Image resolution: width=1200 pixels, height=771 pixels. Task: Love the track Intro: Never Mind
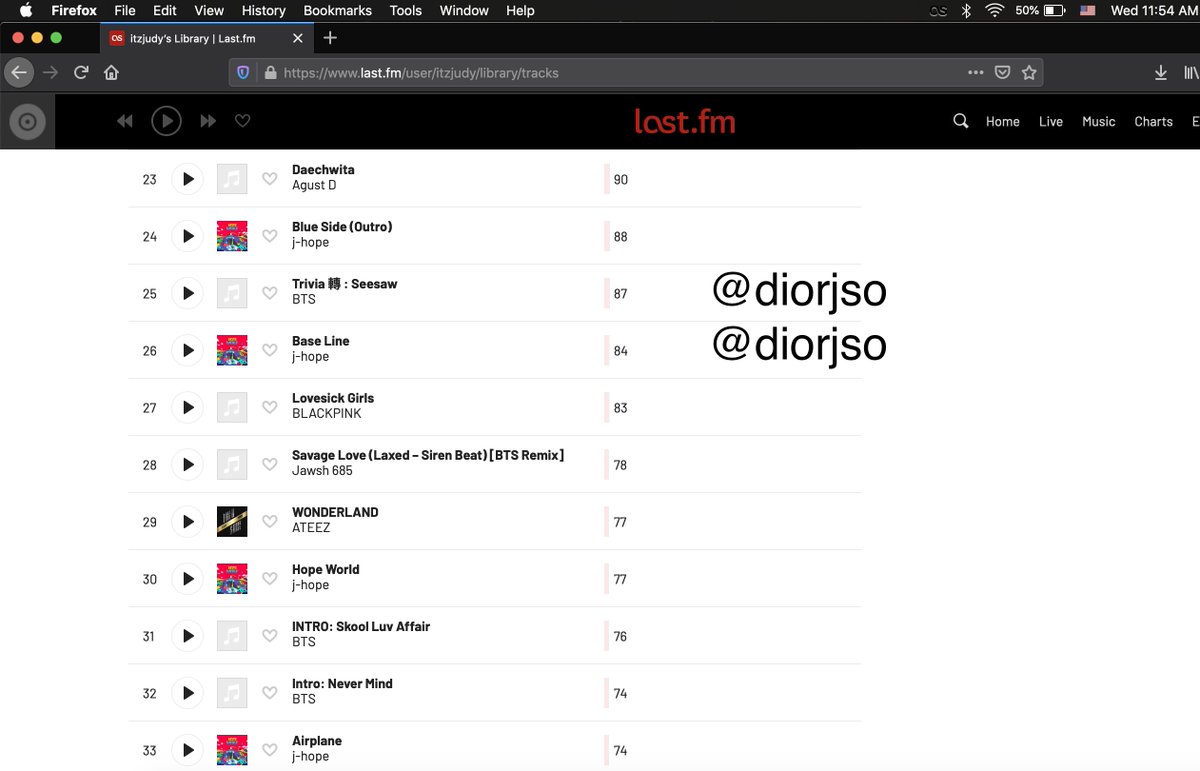tap(269, 692)
